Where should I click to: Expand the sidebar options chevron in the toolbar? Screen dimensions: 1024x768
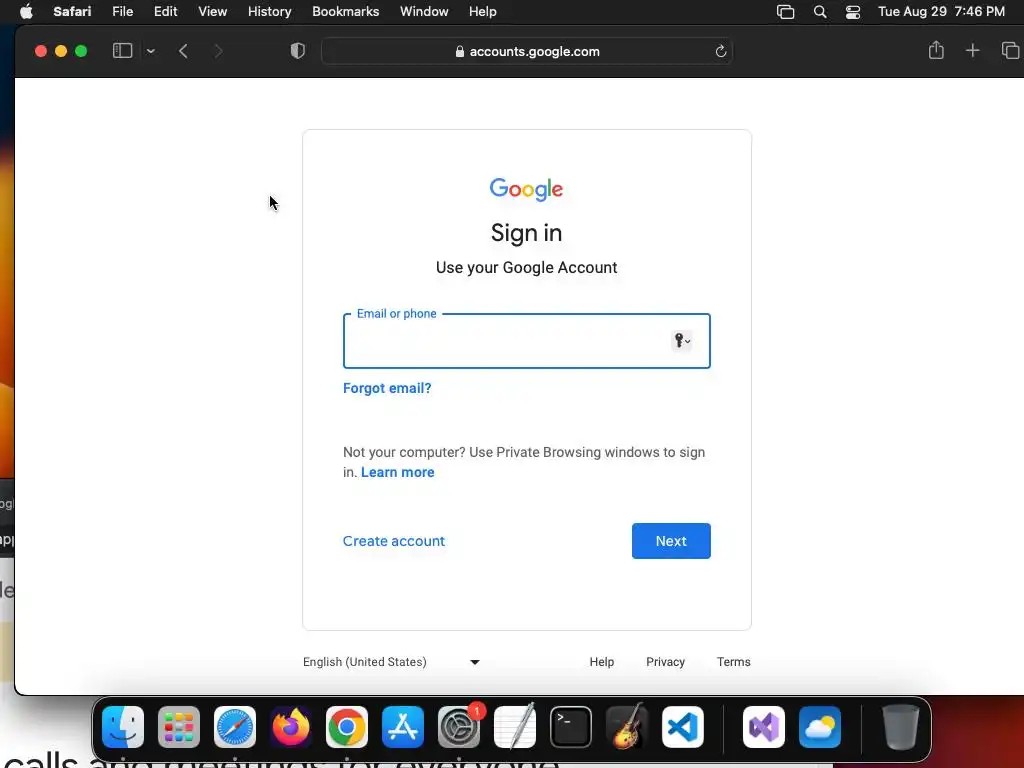(x=151, y=51)
